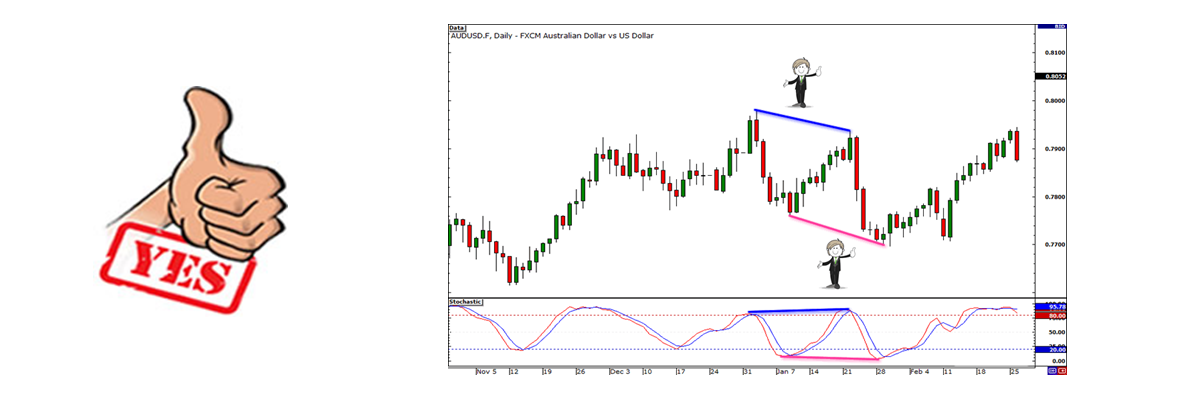Click the Stochastic panel label
The height and width of the screenshot is (400, 1200).
pyautogui.click(x=466, y=301)
